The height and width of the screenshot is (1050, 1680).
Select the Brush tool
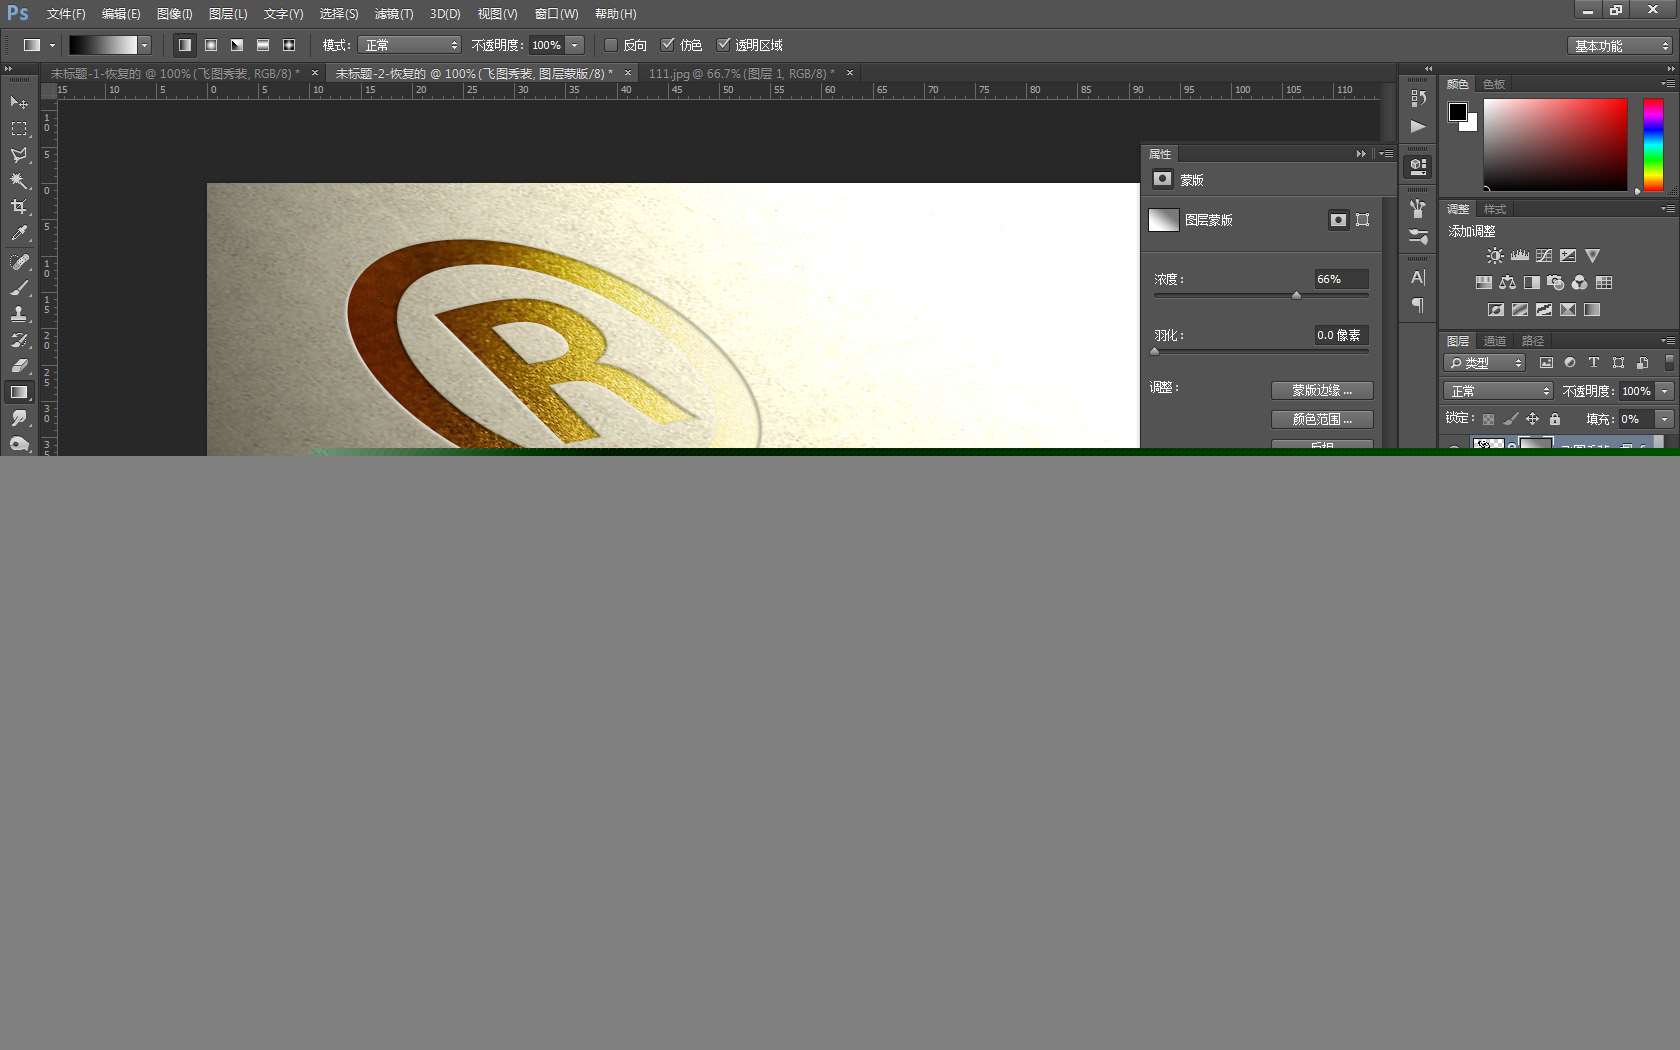click(19, 288)
